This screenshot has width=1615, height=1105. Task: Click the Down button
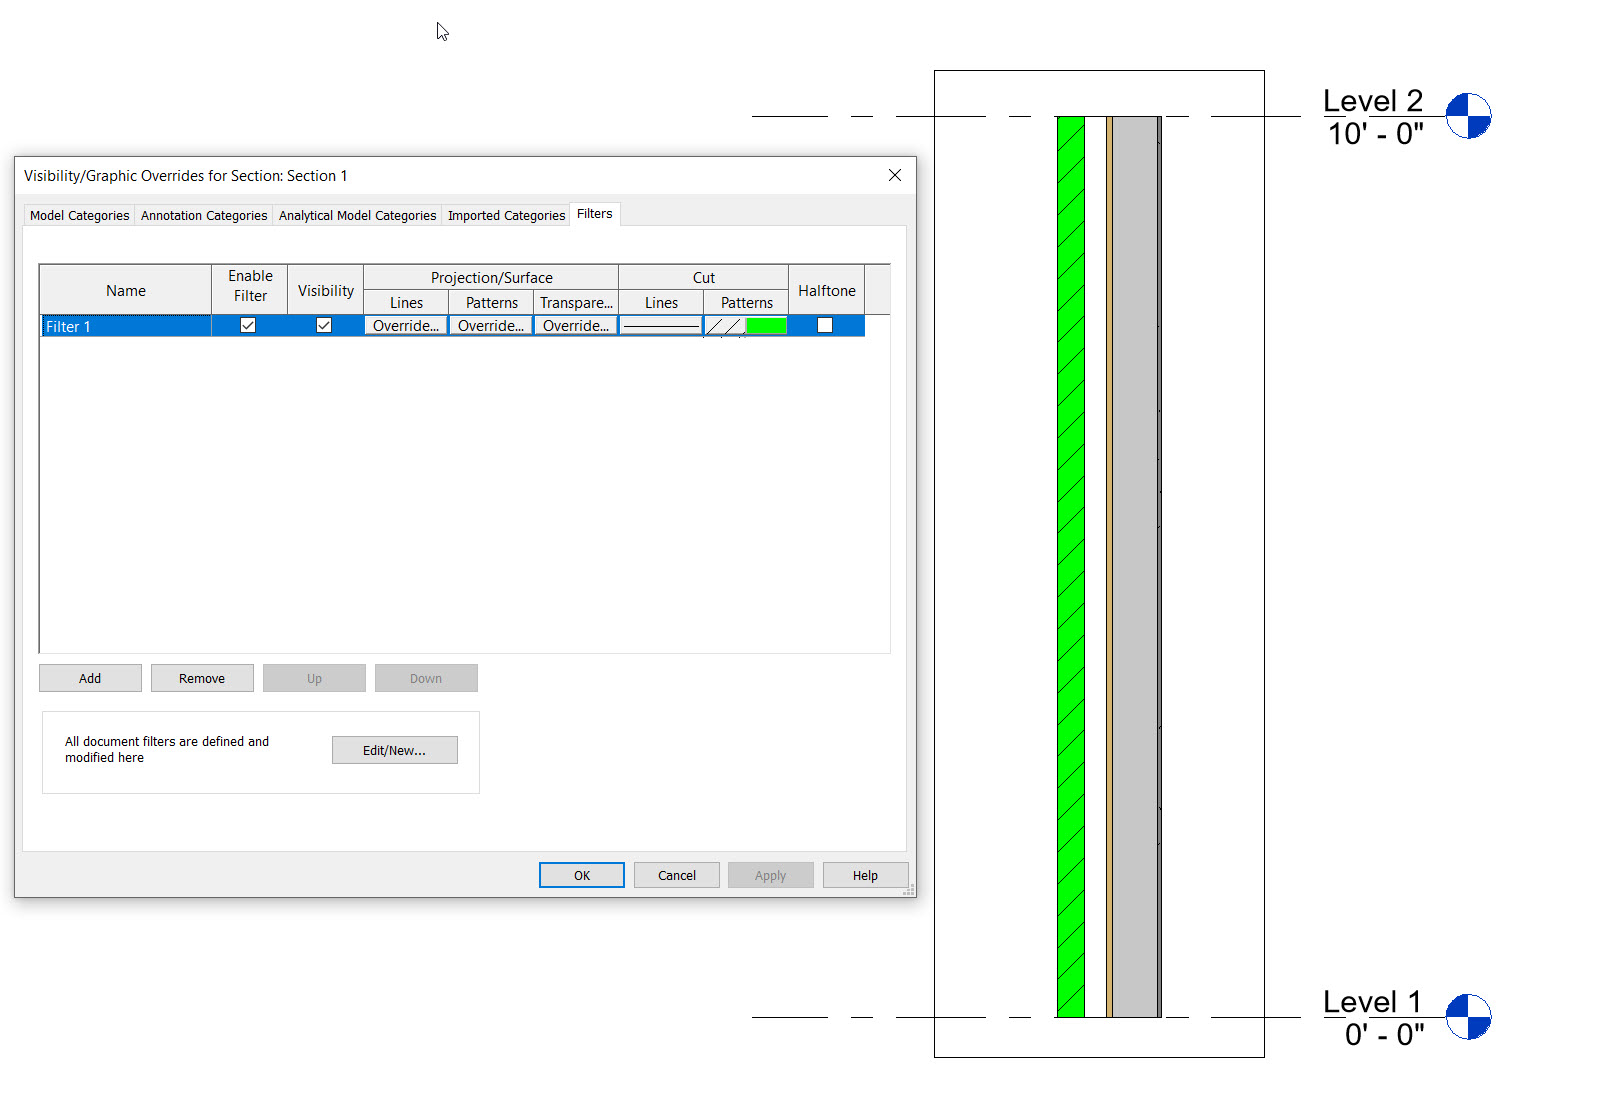(426, 678)
